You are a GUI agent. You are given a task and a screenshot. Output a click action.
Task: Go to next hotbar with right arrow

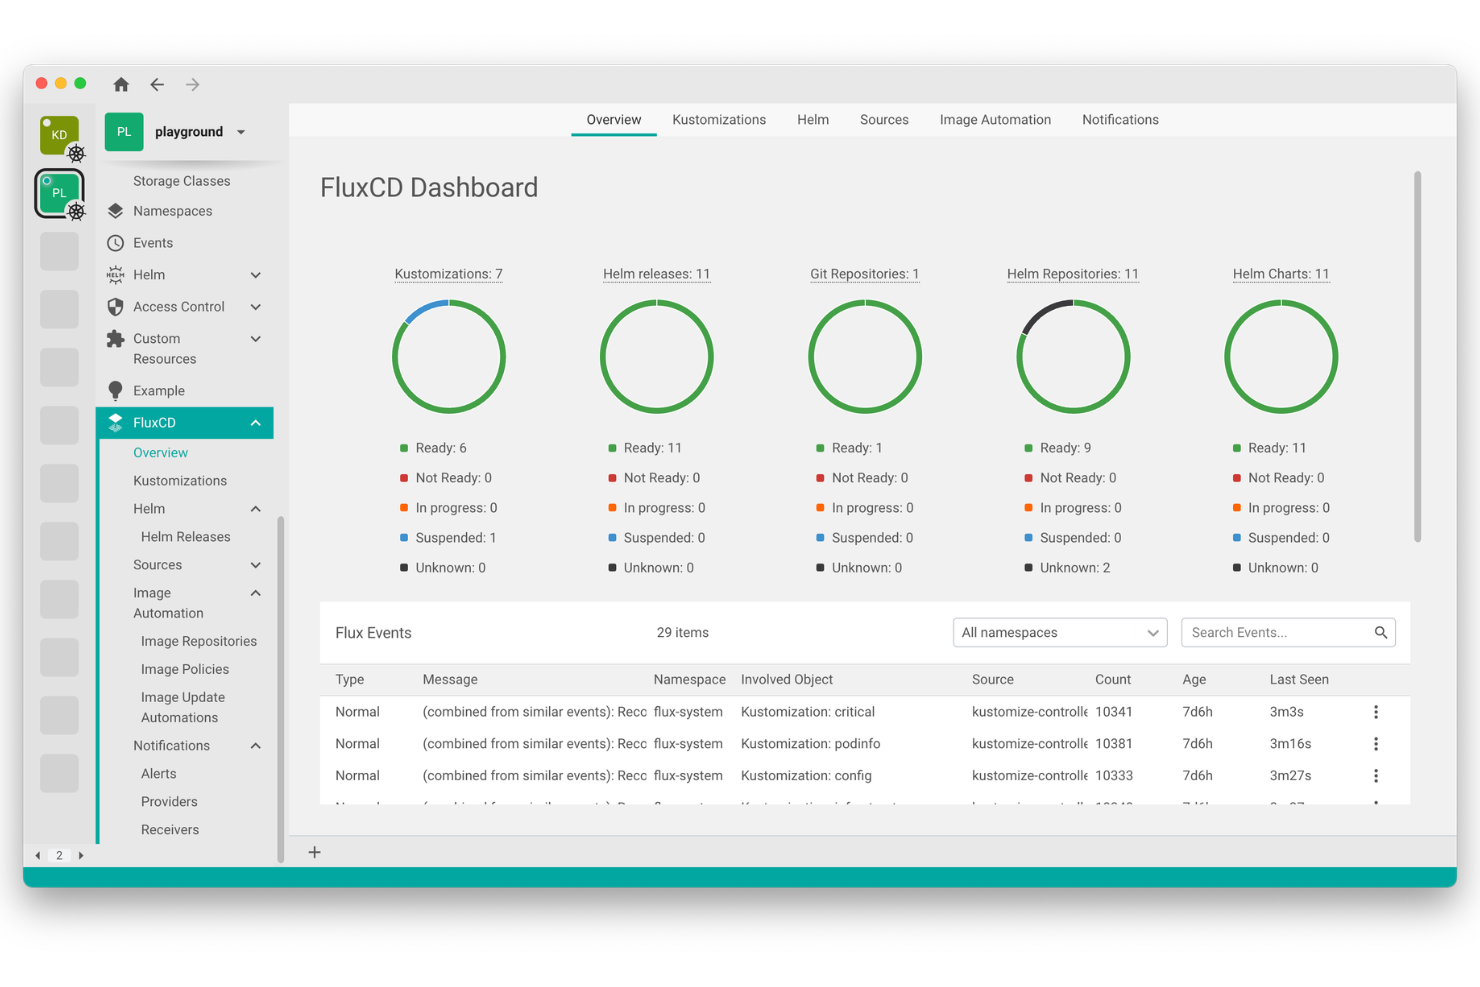[x=81, y=856]
